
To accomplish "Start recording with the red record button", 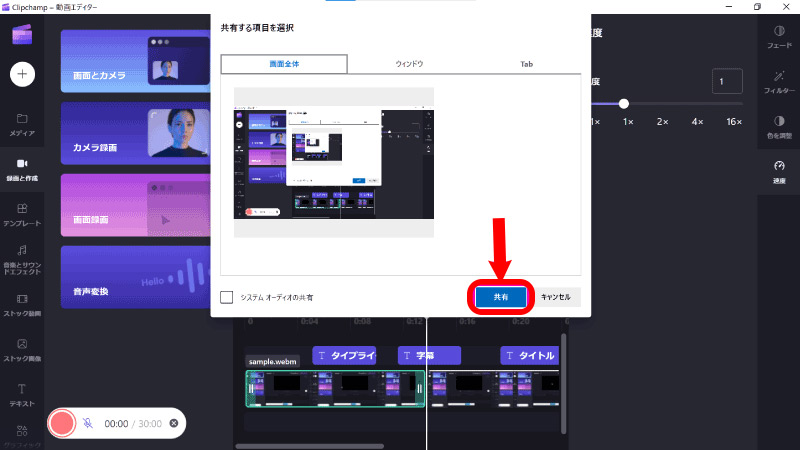I will [62, 423].
